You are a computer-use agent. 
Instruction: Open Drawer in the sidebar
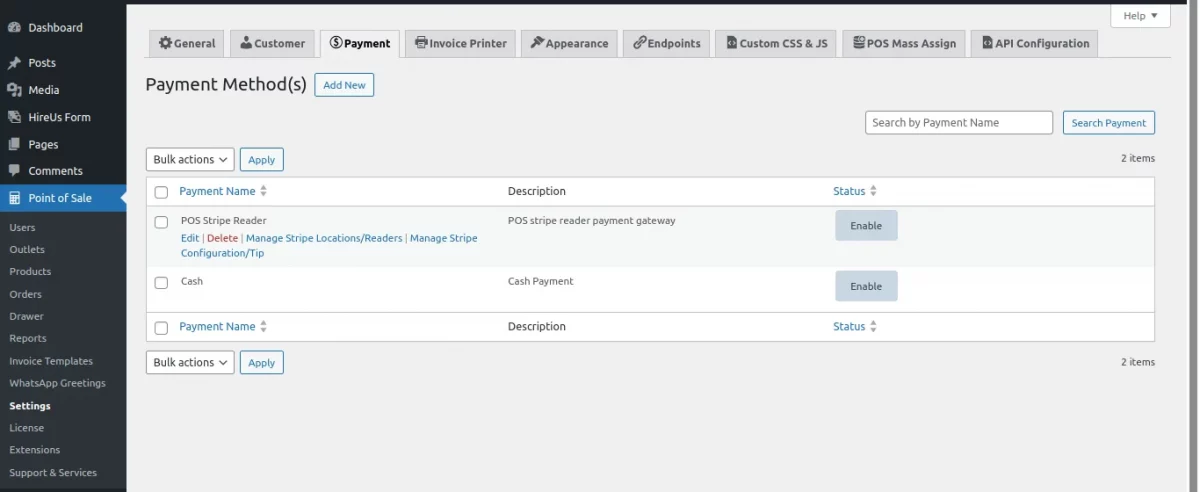tap(27, 316)
